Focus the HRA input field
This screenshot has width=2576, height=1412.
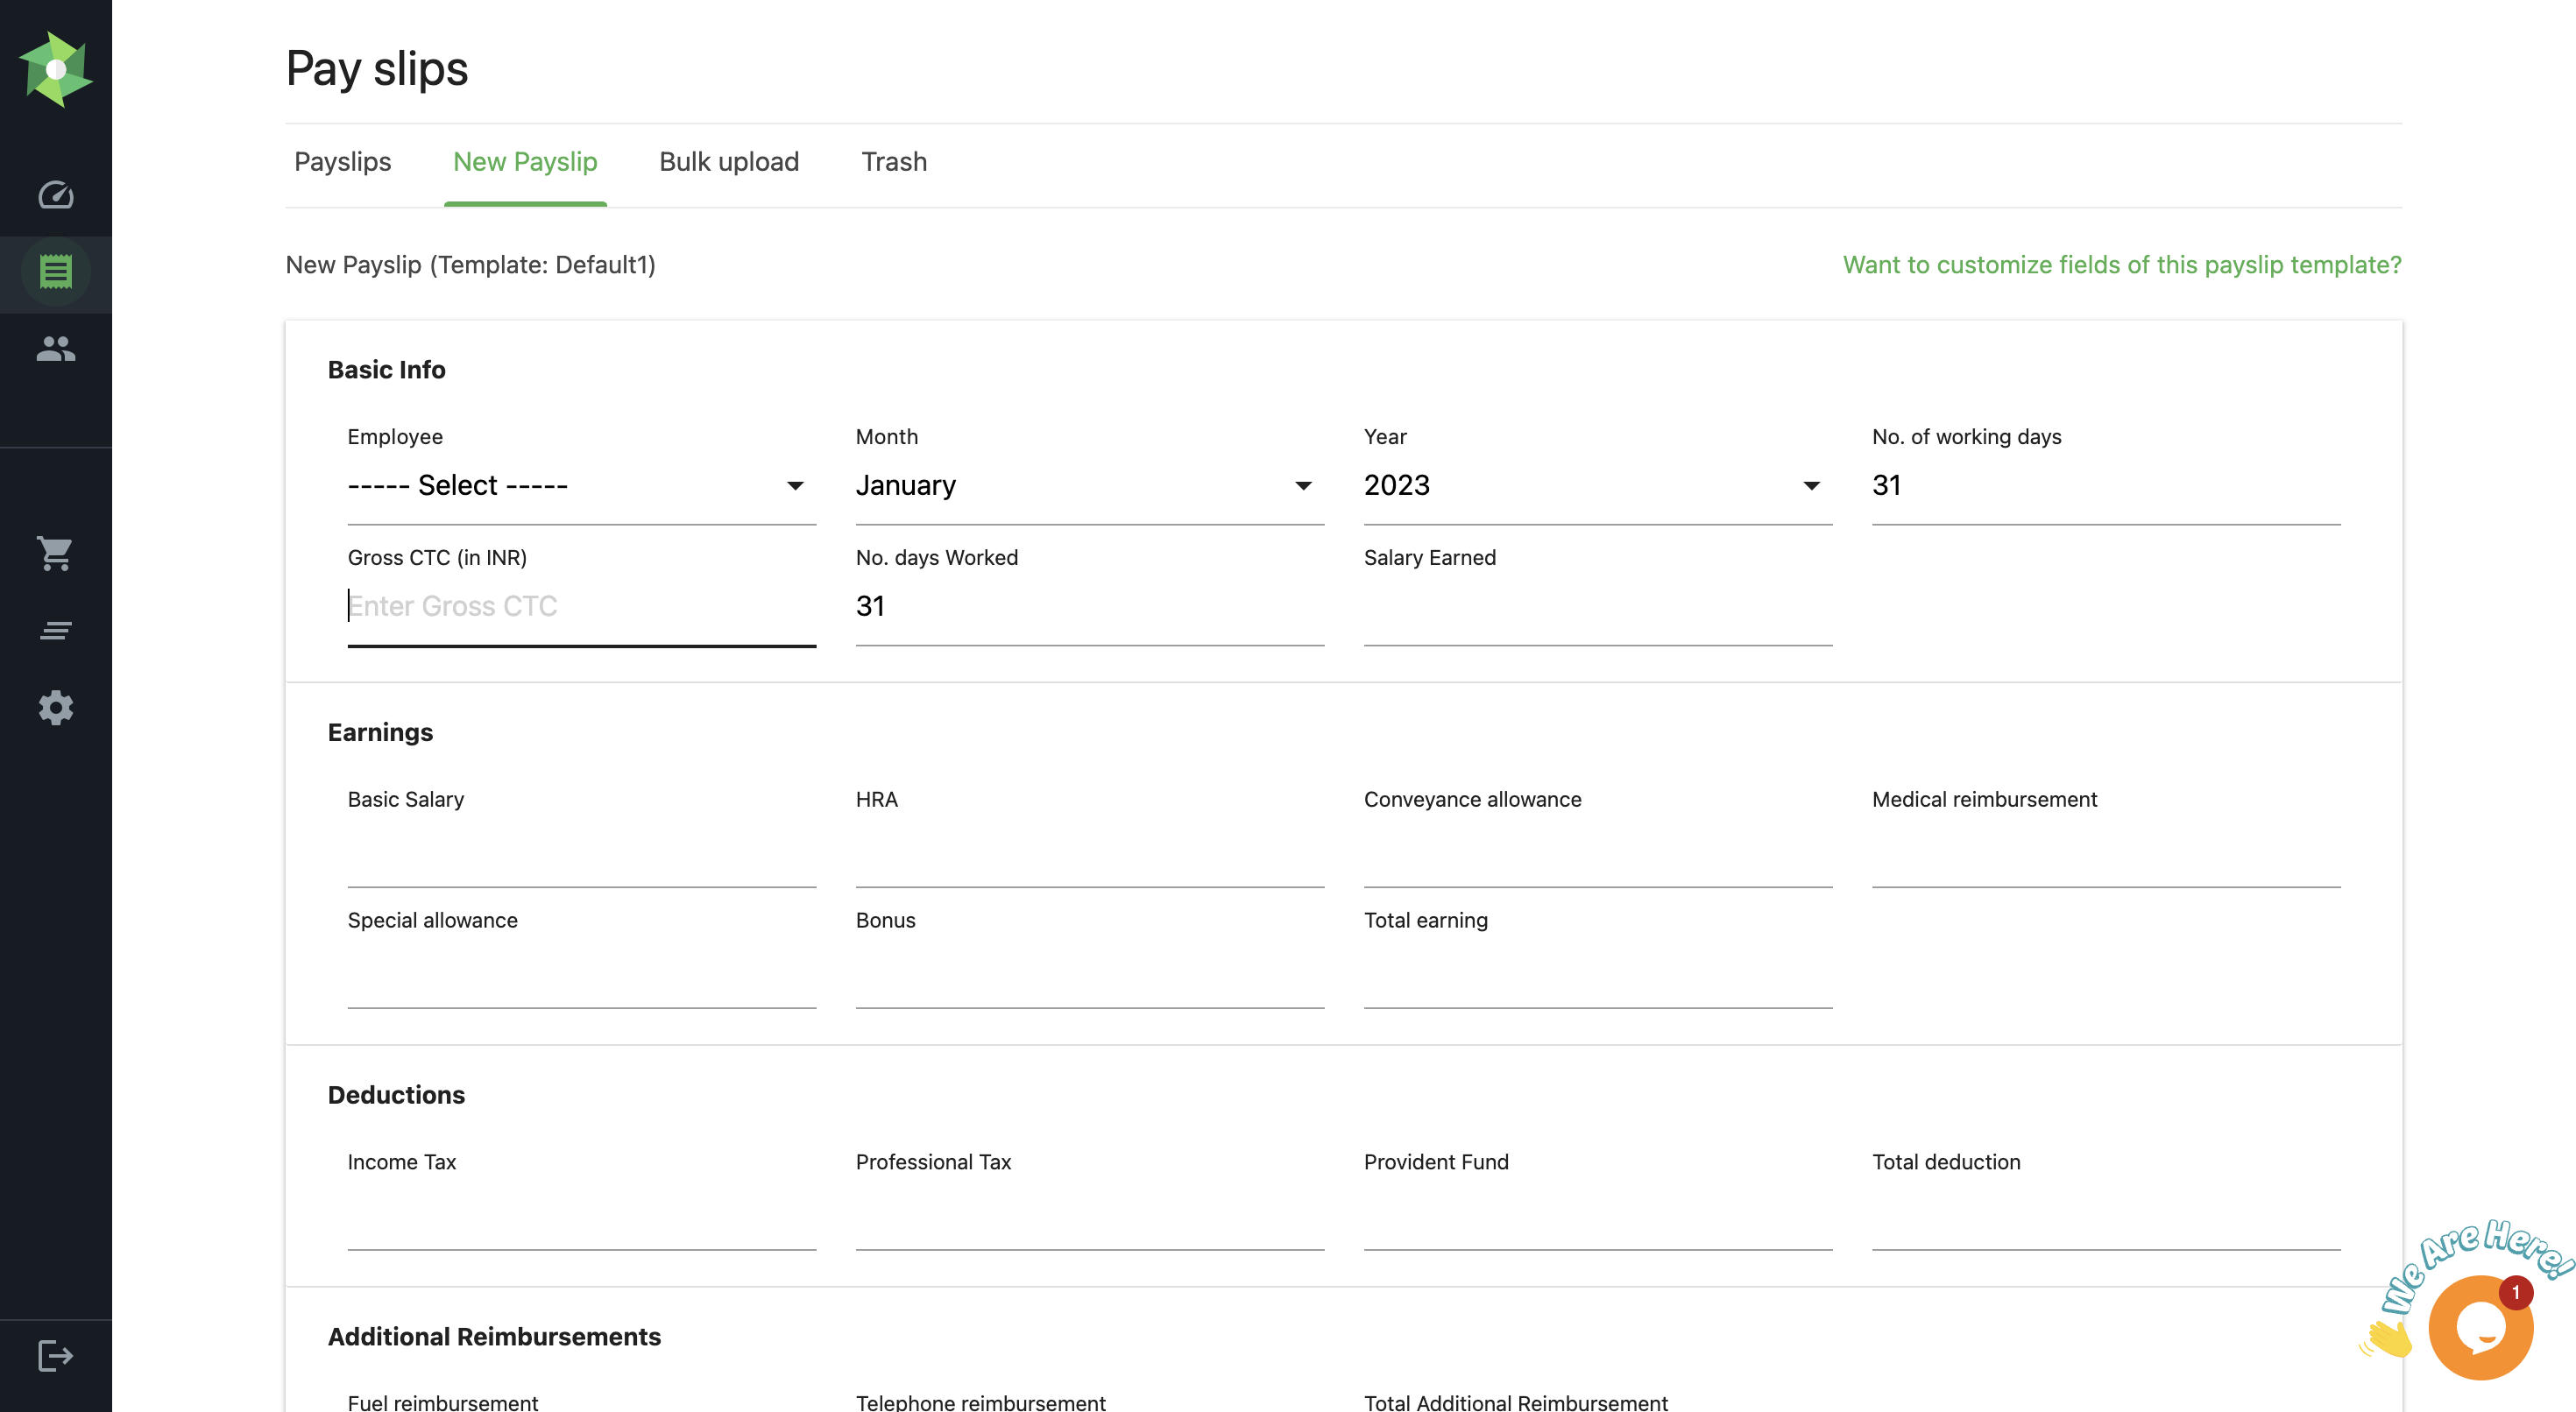1089,848
